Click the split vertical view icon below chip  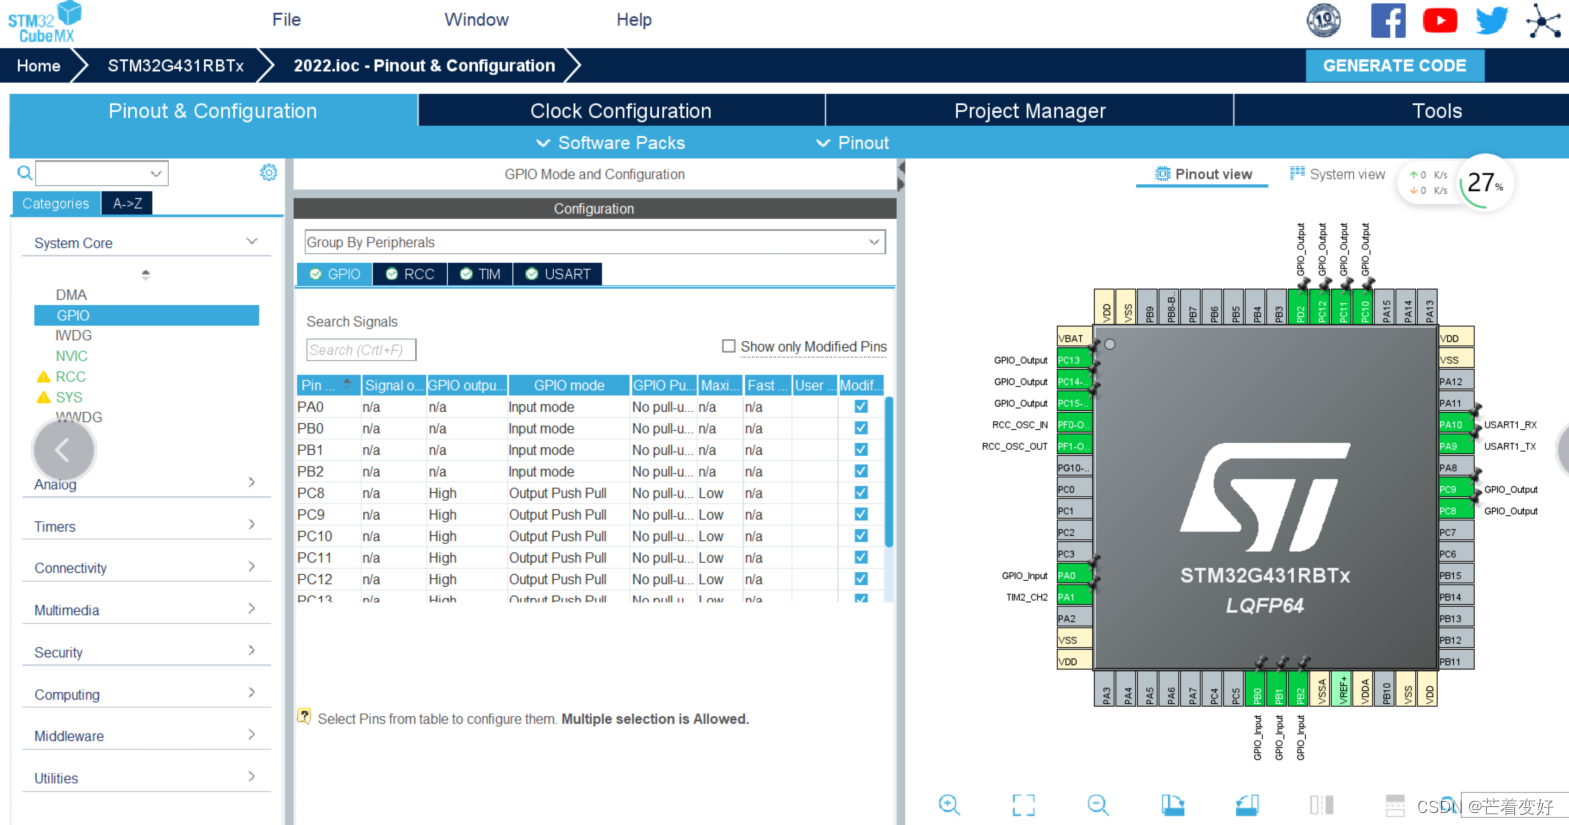(x=1322, y=805)
